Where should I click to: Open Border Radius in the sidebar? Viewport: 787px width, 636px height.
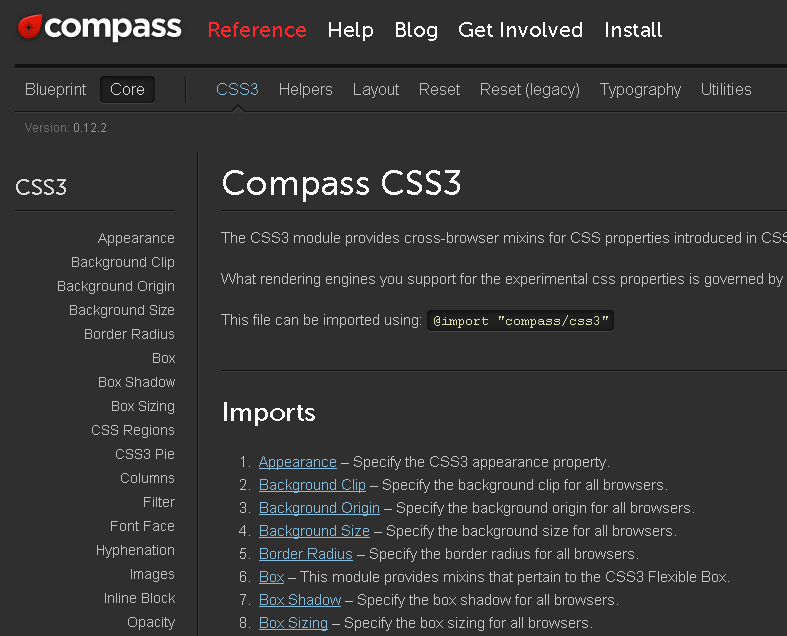pyautogui.click(x=129, y=334)
